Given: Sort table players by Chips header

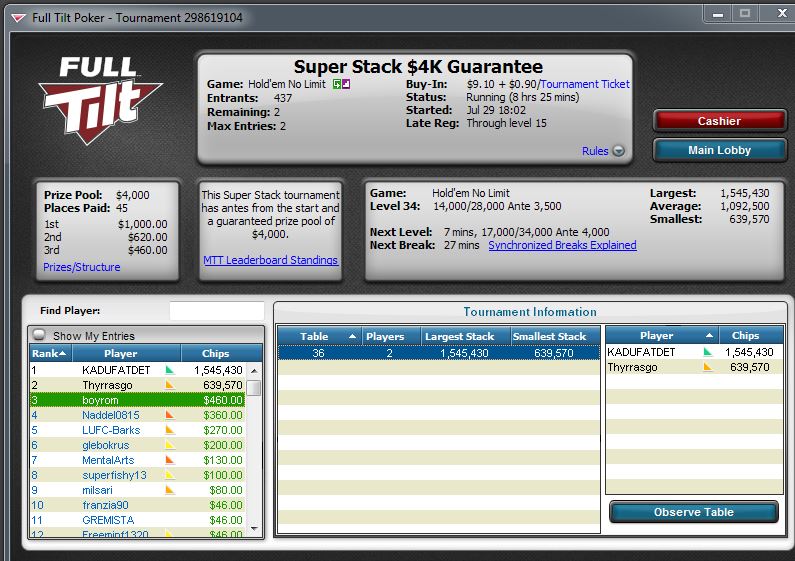Looking at the screenshot, I should (x=751, y=336).
